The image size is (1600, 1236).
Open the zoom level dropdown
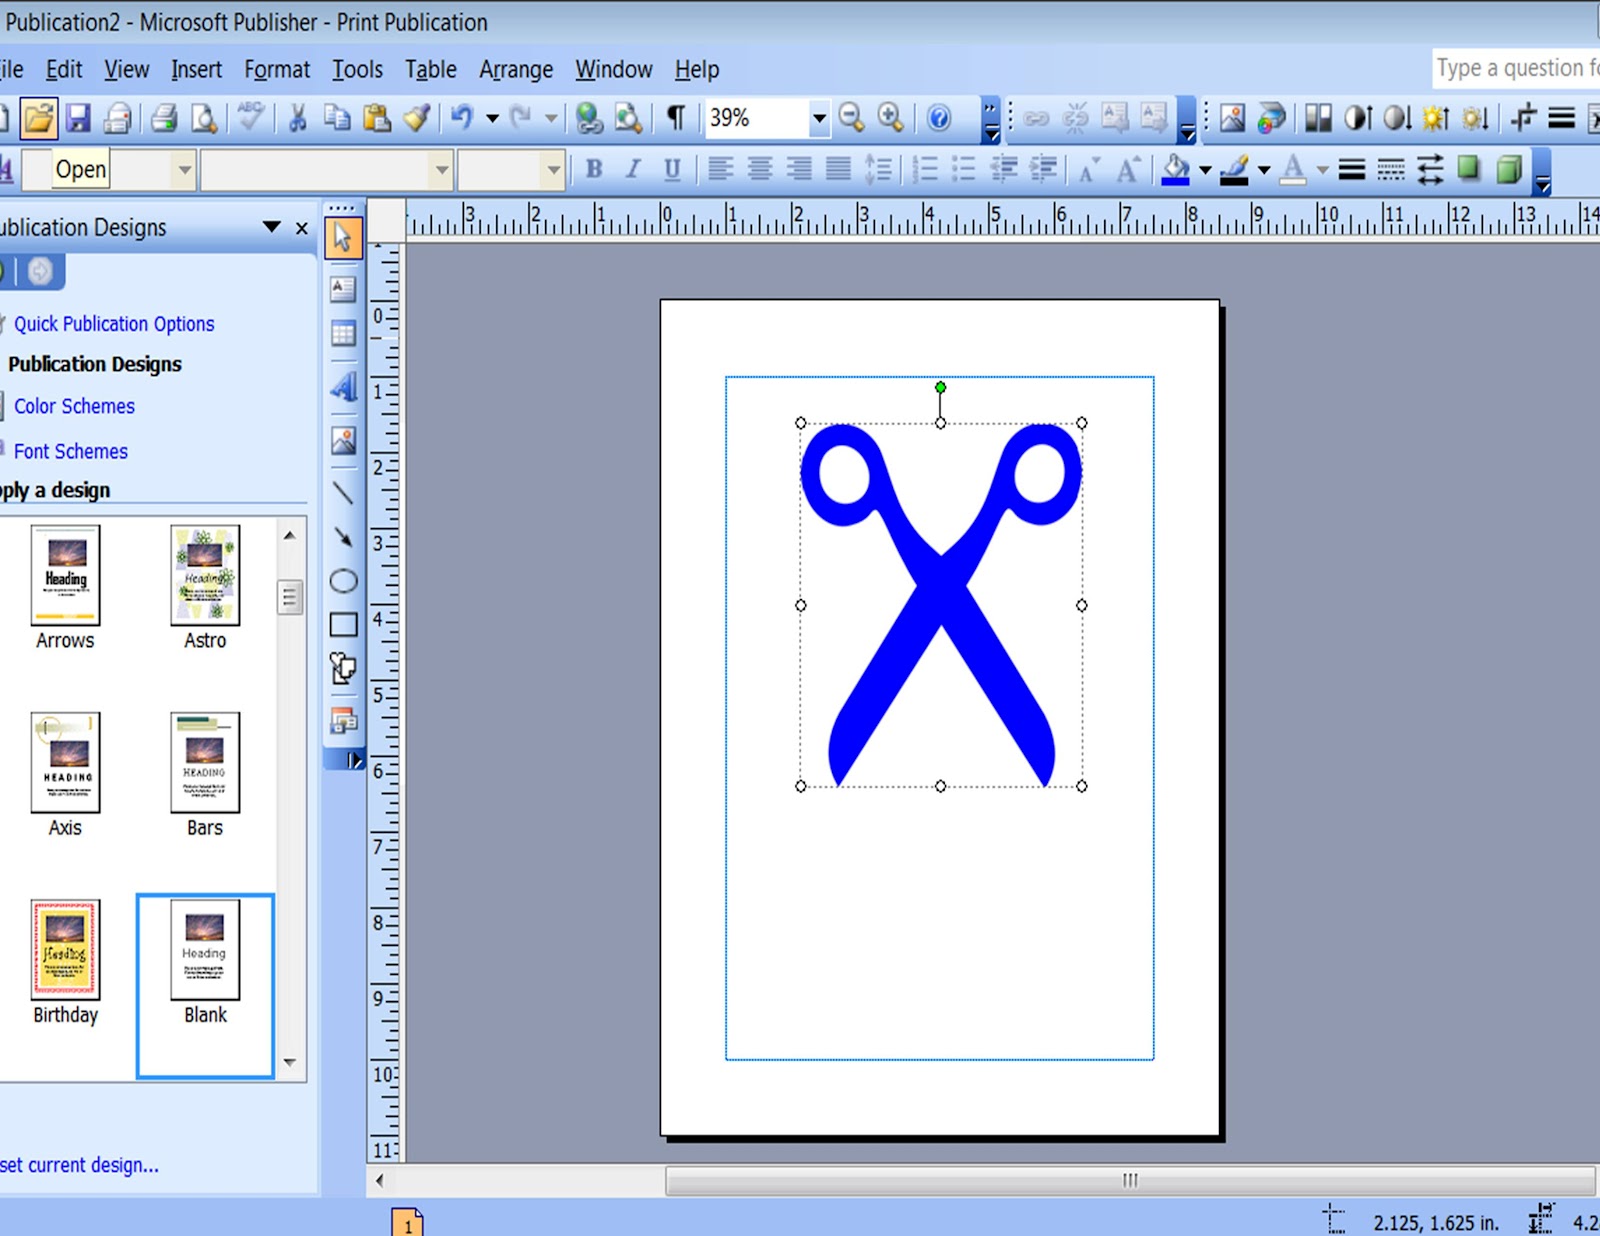819,117
